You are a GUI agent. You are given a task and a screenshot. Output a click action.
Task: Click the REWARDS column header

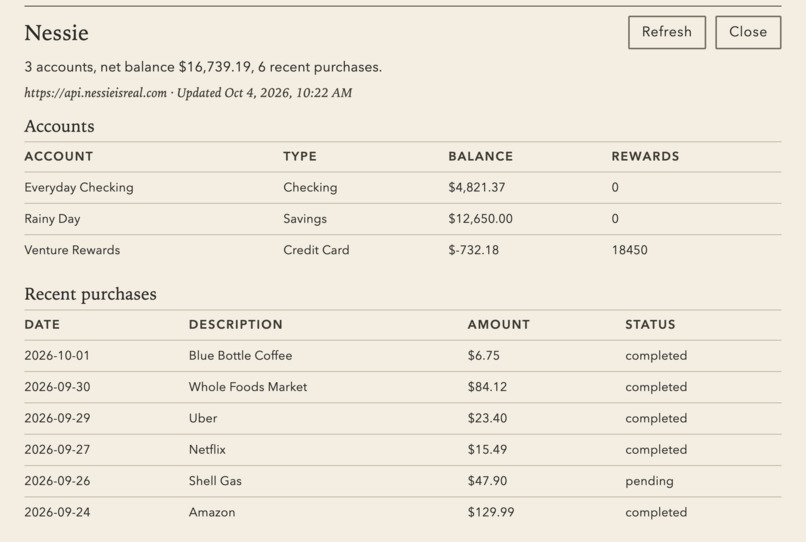[x=645, y=156]
